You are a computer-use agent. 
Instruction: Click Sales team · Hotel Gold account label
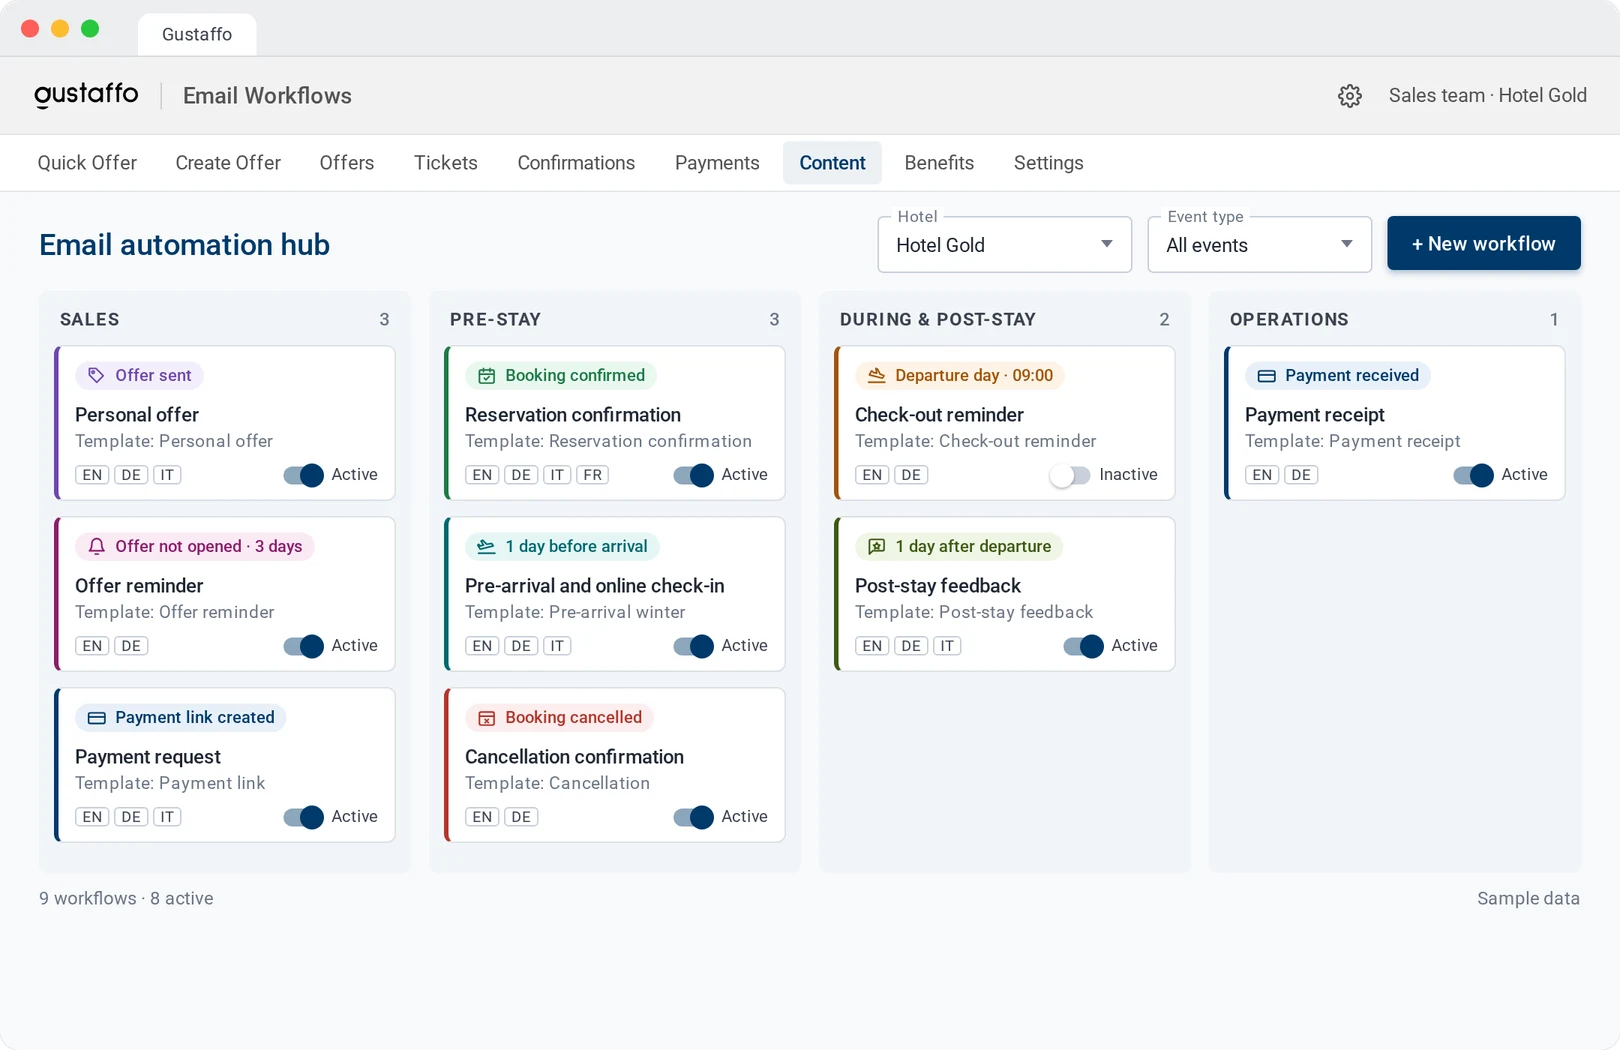[1487, 96]
